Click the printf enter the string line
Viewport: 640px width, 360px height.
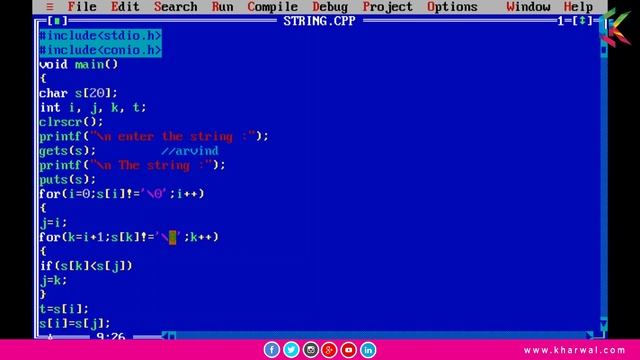click(154, 136)
